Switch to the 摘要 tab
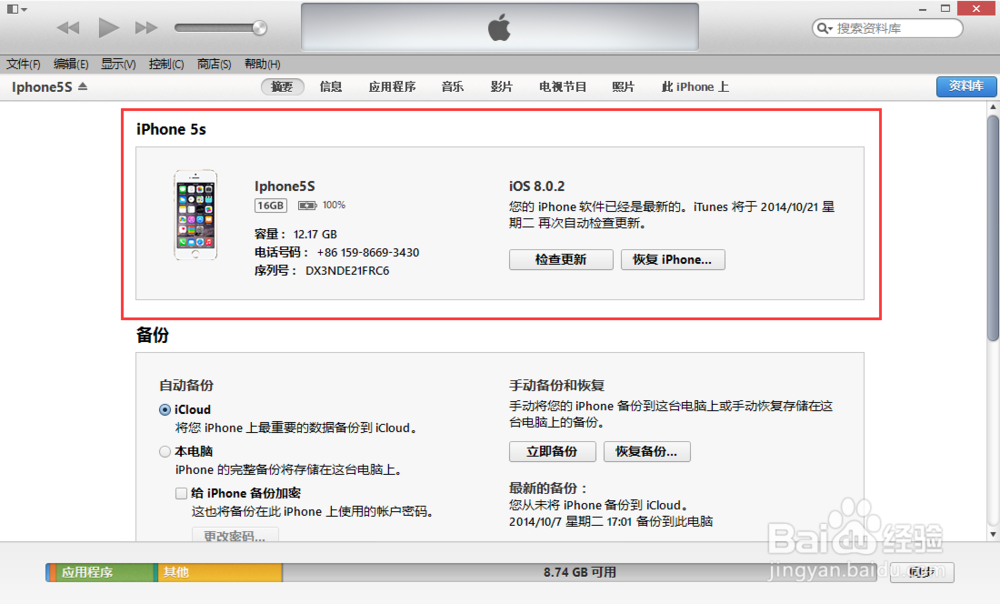The image size is (1000, 604). (282, 87)
